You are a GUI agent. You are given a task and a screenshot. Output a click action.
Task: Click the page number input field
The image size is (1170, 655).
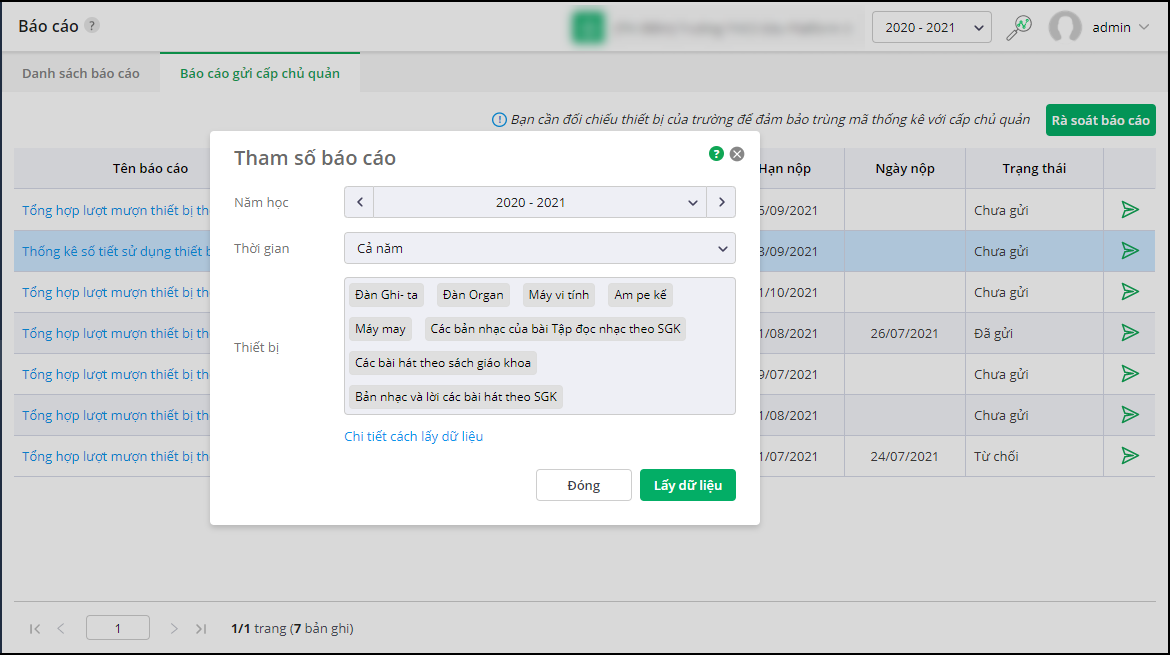118,628
